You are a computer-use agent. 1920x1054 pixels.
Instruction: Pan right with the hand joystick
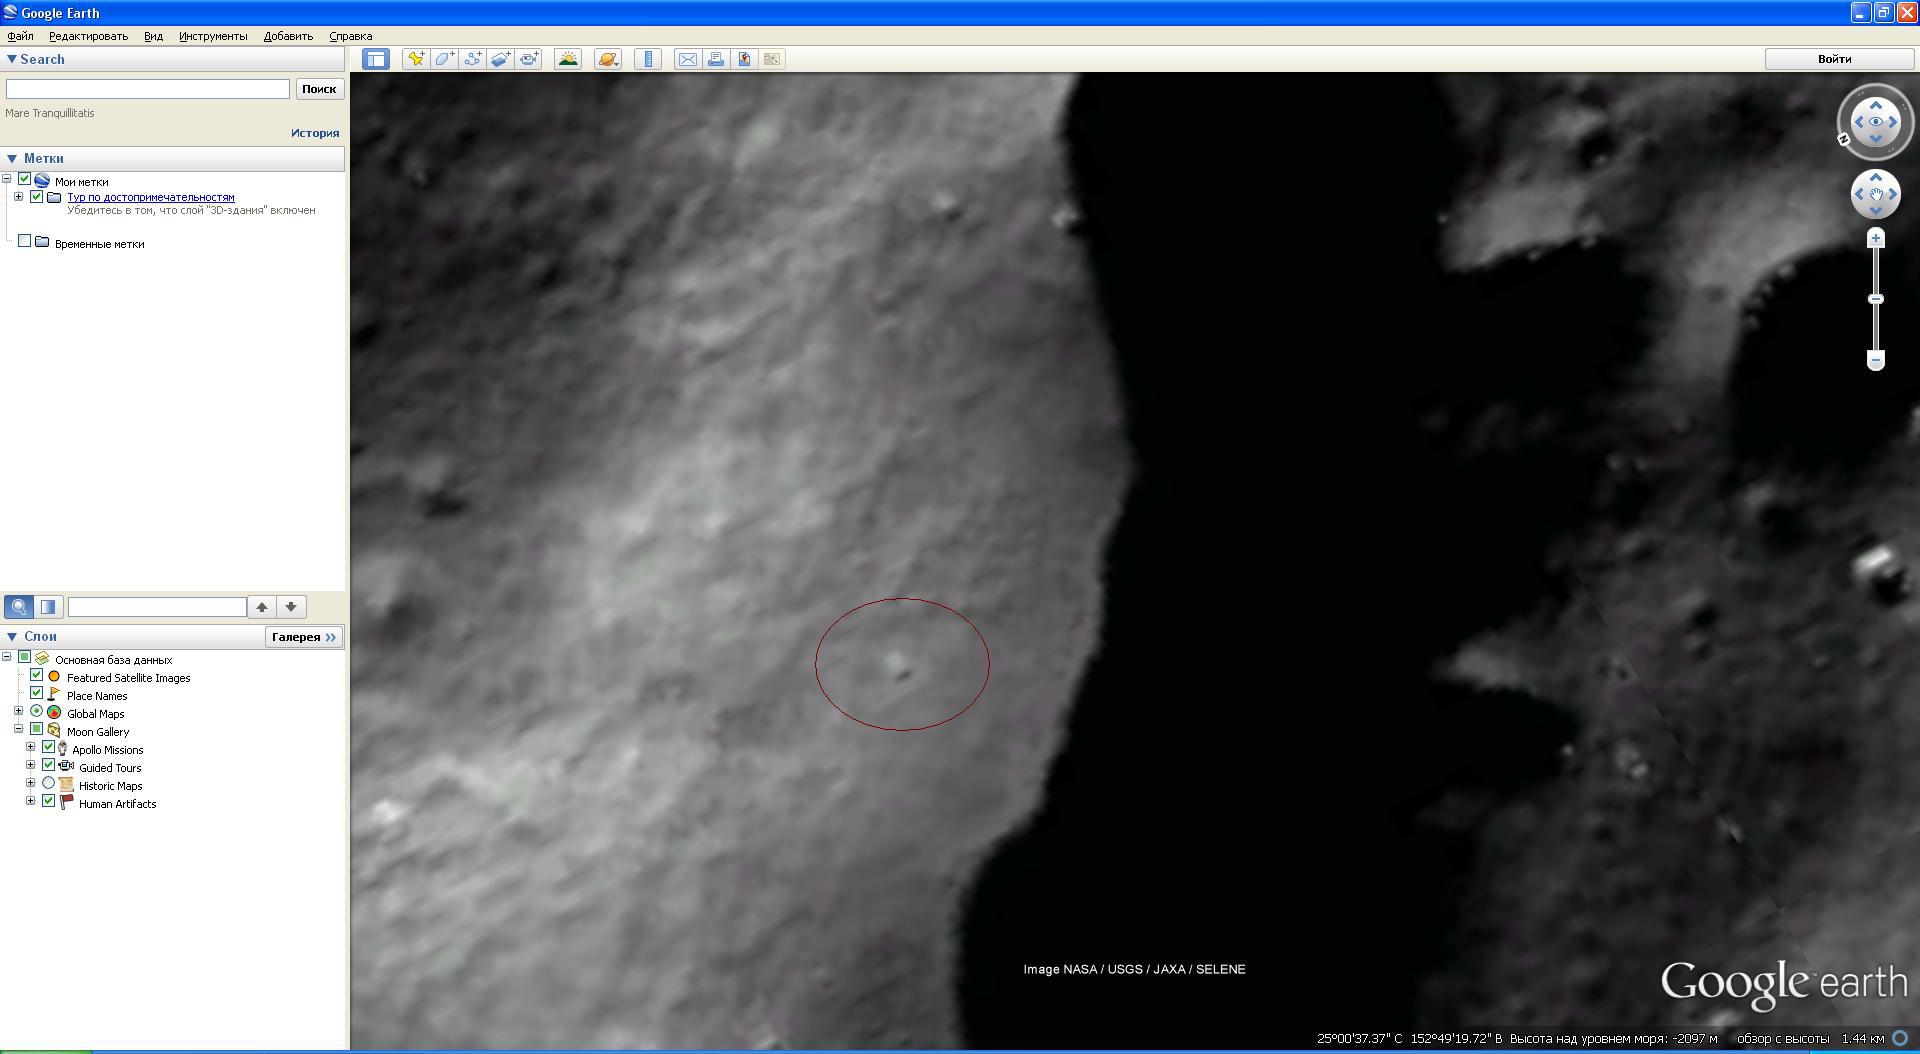coord(1893,194)
